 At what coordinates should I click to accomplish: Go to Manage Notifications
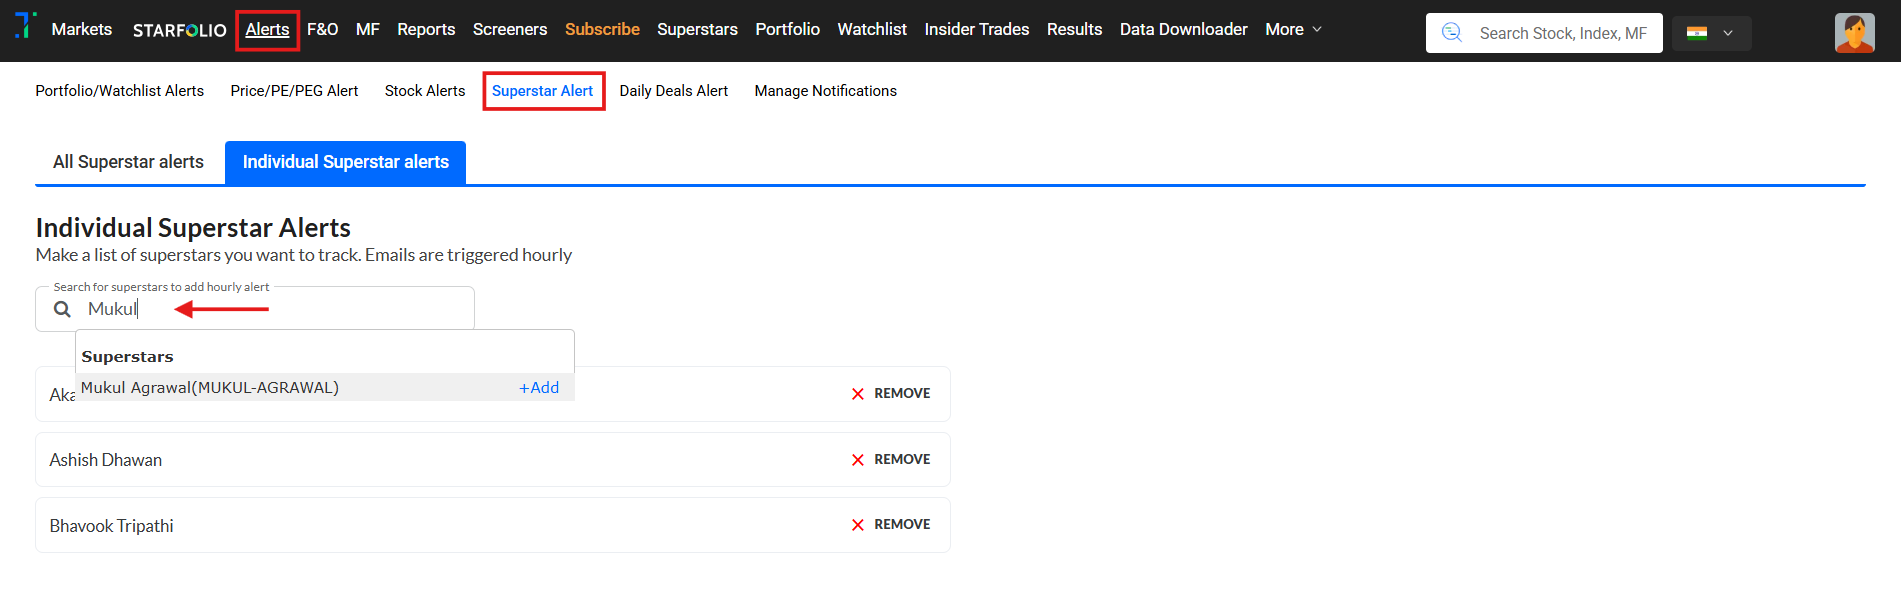click(825, 91)
